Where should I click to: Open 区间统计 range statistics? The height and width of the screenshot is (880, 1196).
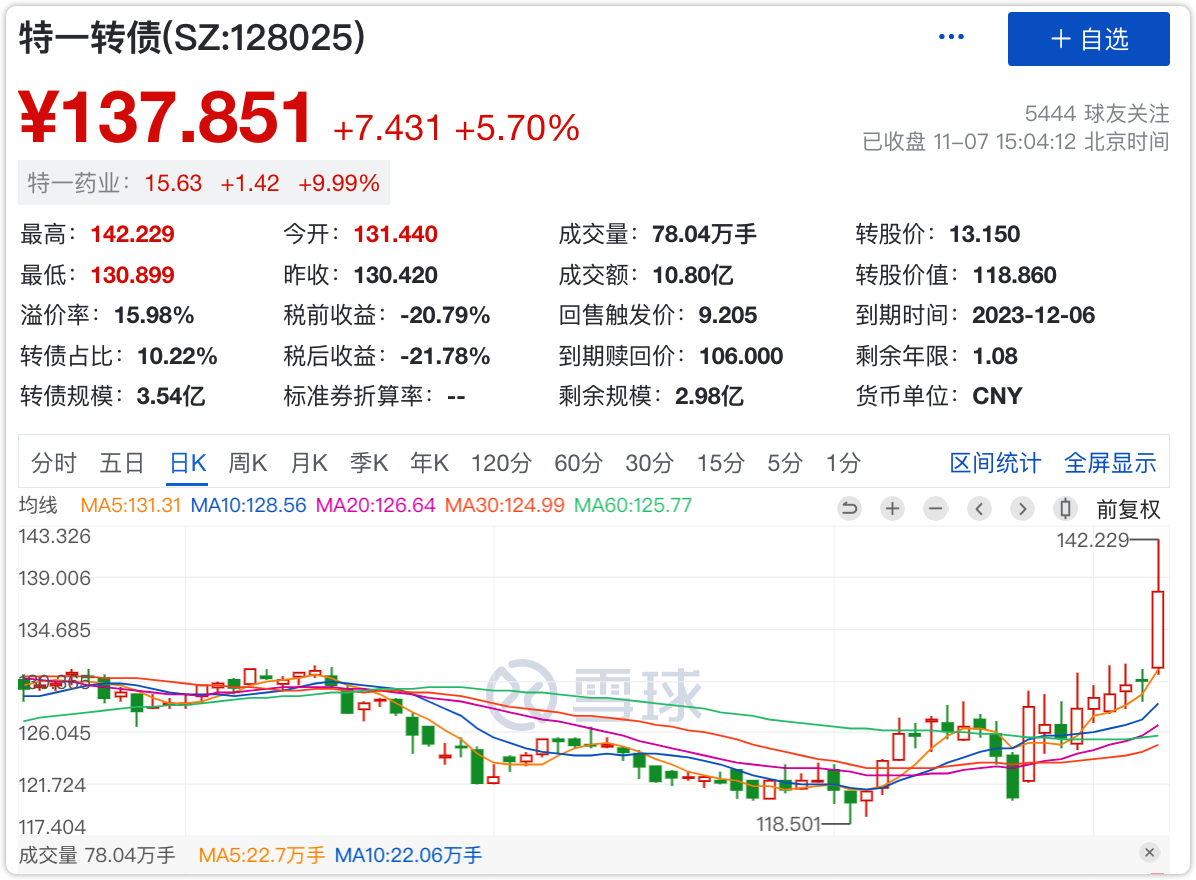(x=995, y=463)
